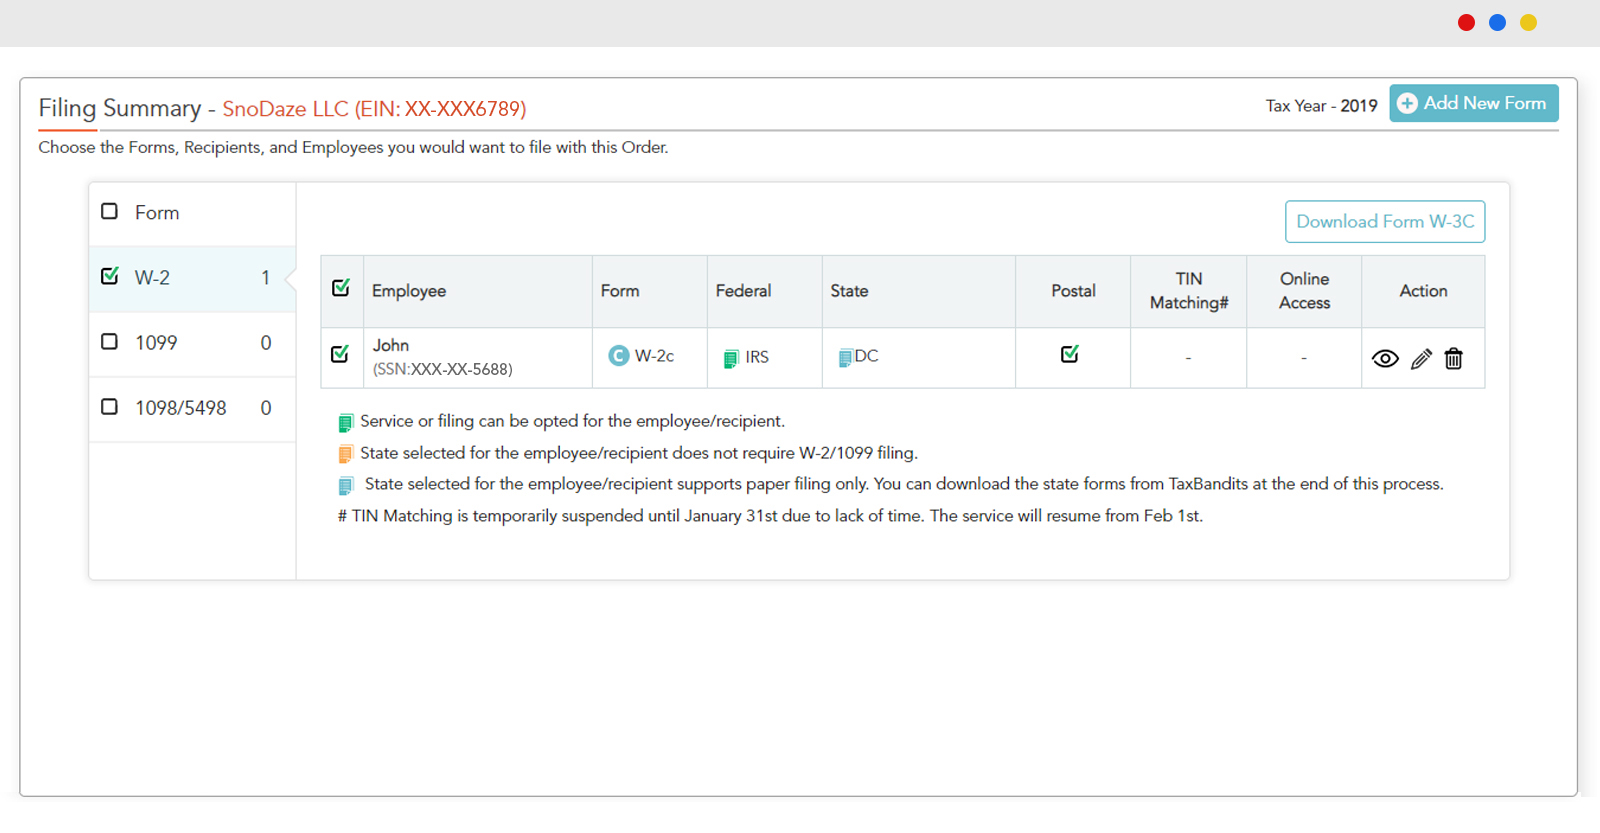Viewport: 1600px width, 833px height.
Task: Click the W-2c correction form icon
Action: click(x=619, y=356)
